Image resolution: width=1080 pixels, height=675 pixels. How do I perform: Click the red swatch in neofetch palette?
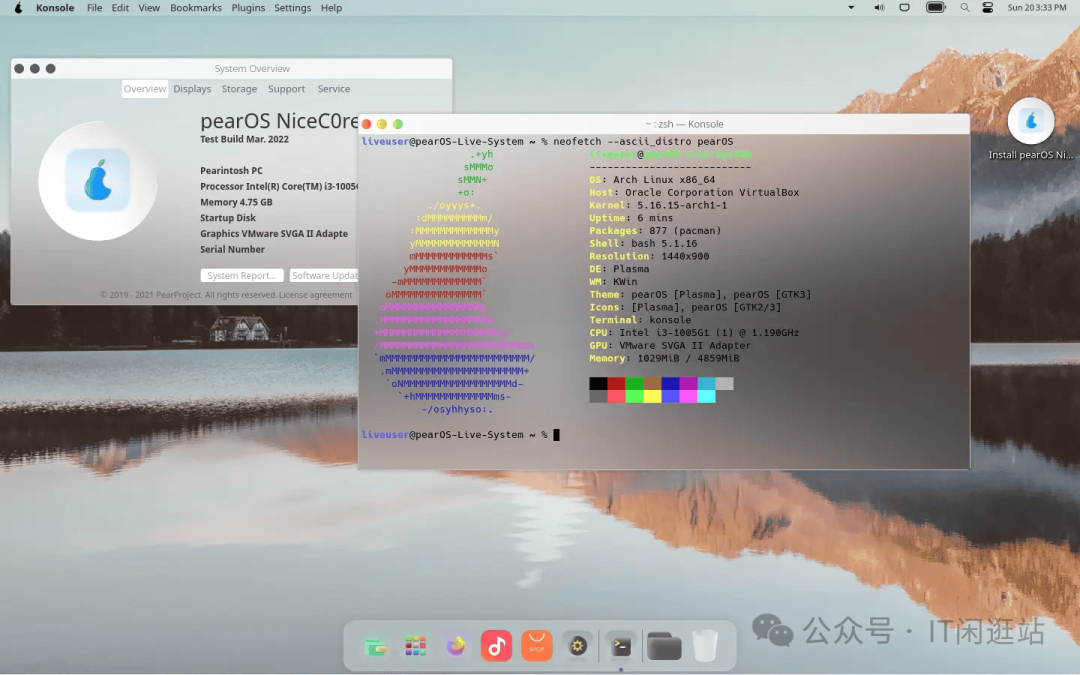[616, 384]
